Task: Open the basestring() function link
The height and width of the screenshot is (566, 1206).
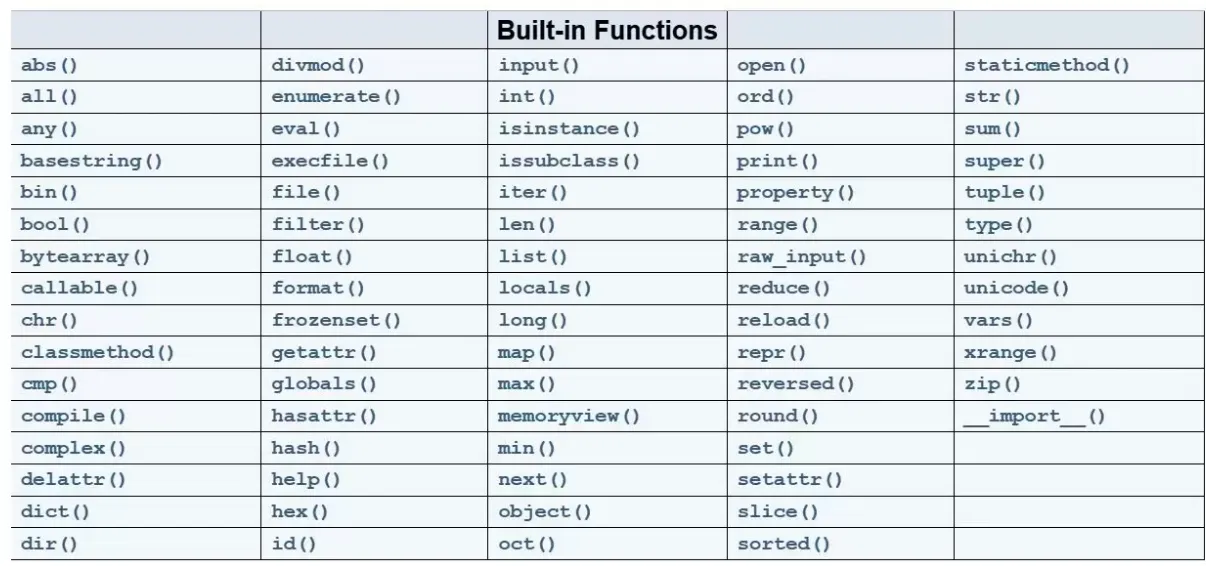Action: (x=92, y=161)
